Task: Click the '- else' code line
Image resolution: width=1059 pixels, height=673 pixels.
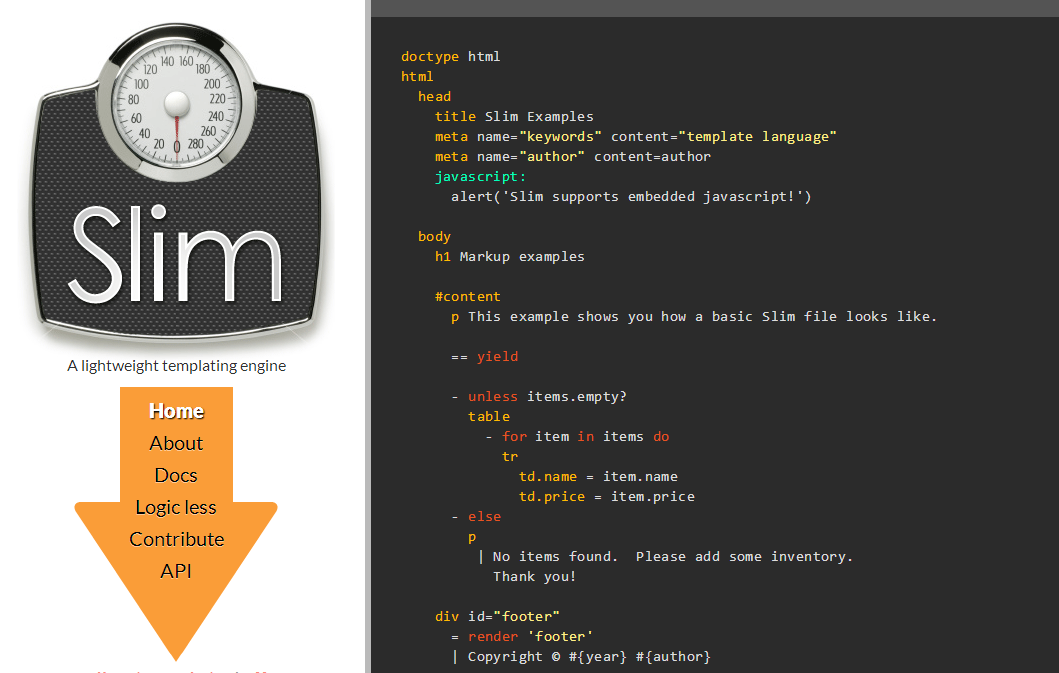Action: (476, 517)
